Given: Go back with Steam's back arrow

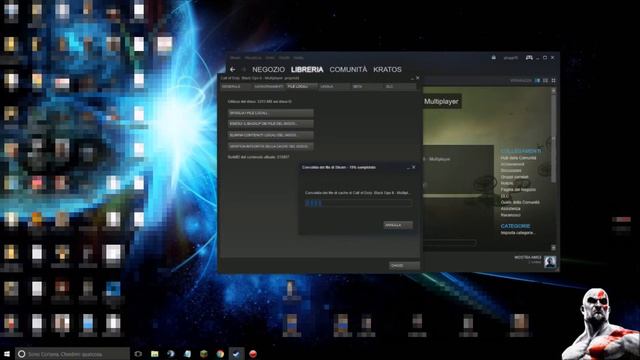Looking at the screenshot, I should pos(233,69).
